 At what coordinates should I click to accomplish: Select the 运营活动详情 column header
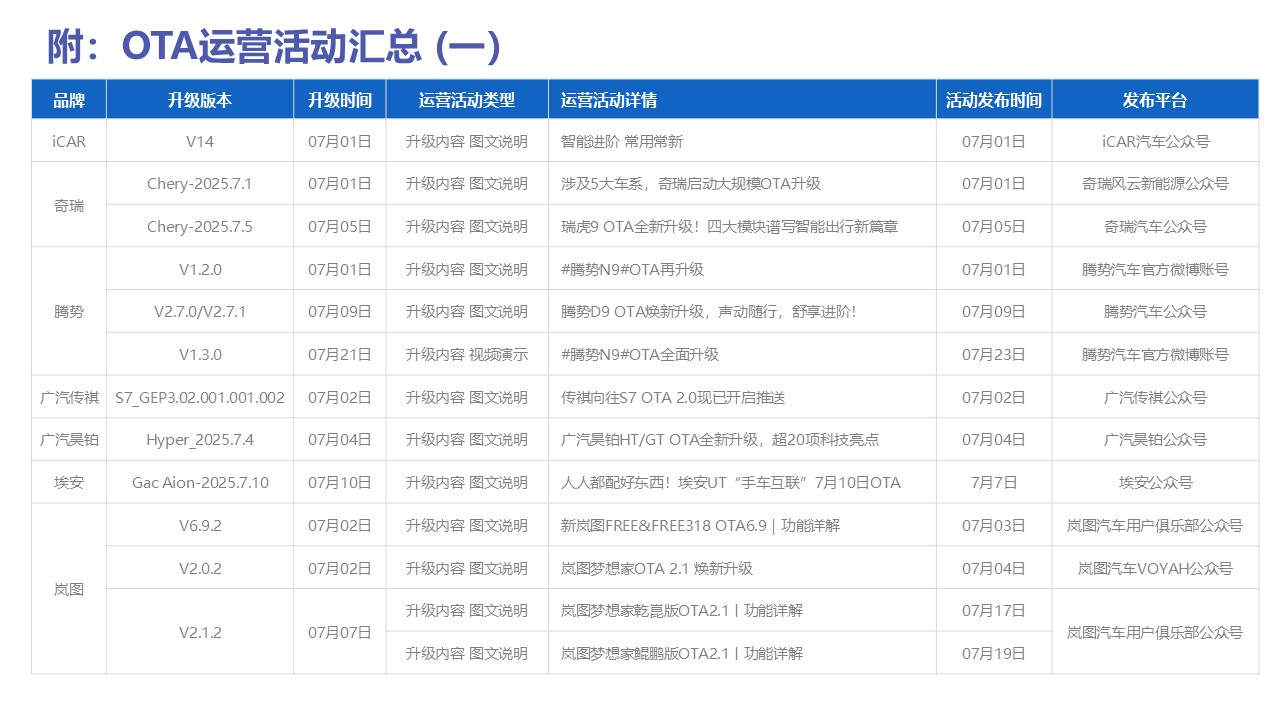tap(742, 100)
